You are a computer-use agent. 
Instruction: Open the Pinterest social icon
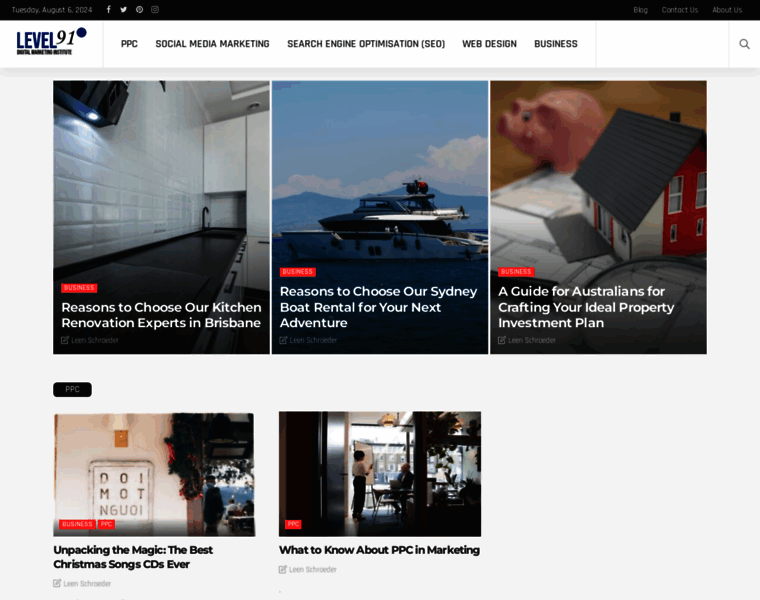[x=139, y=10]
